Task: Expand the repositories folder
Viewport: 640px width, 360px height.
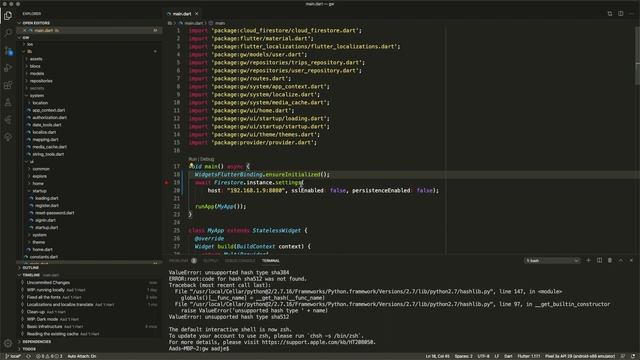Action: [40, 81]
